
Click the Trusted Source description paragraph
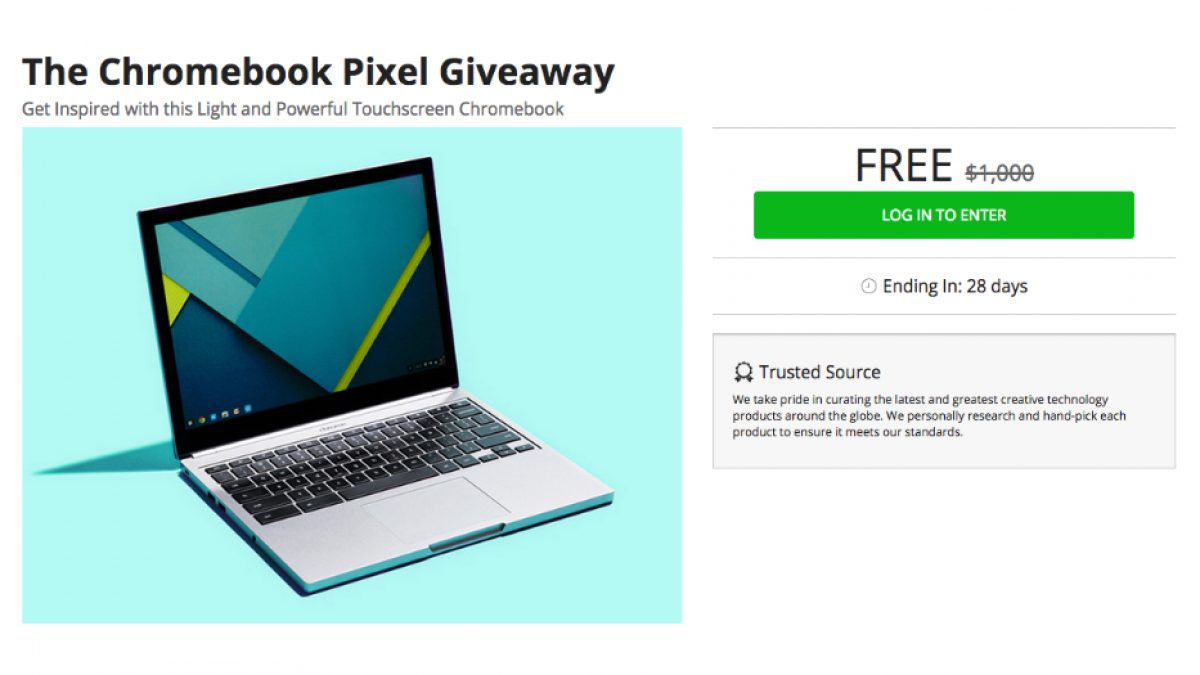pos(930,416)
